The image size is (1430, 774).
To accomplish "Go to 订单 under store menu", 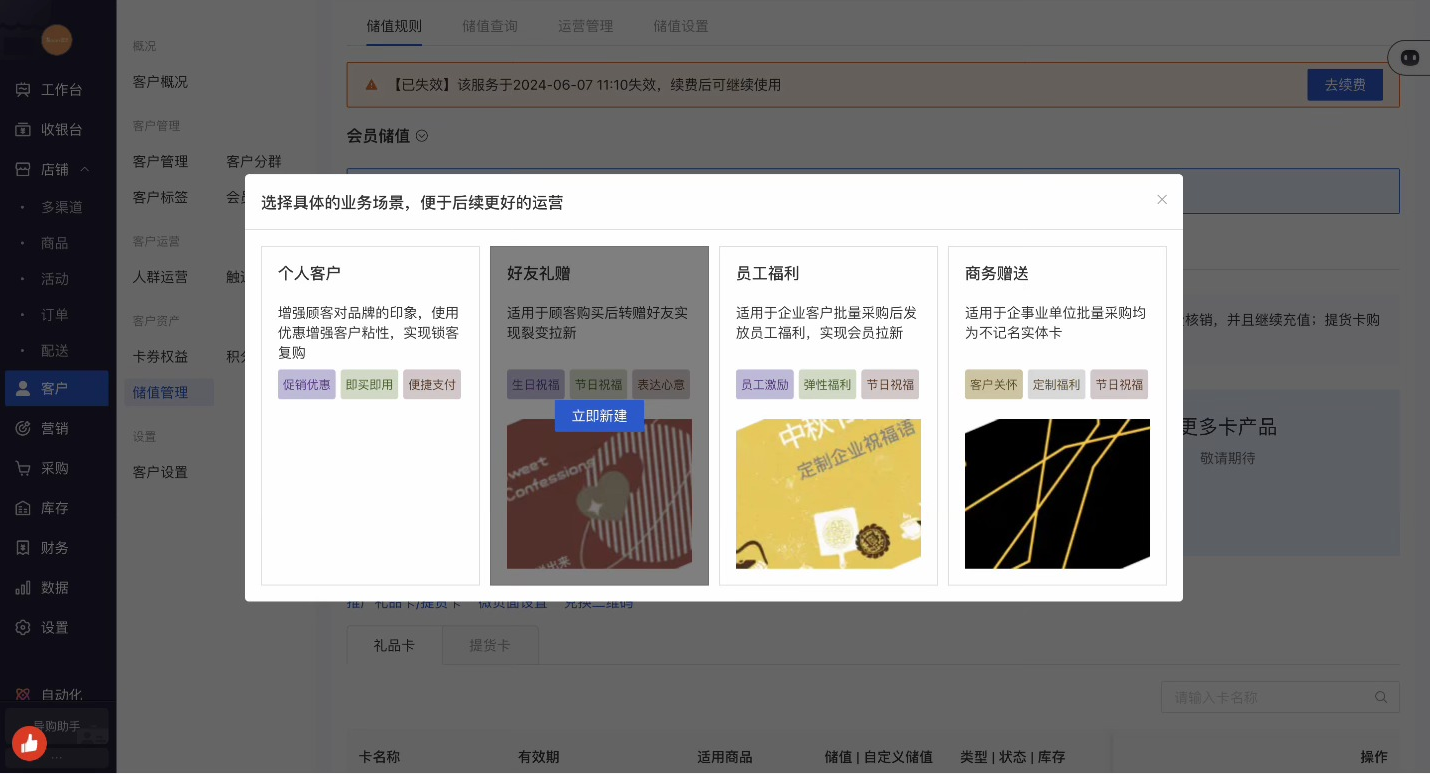I will click(x=55, y=315).
